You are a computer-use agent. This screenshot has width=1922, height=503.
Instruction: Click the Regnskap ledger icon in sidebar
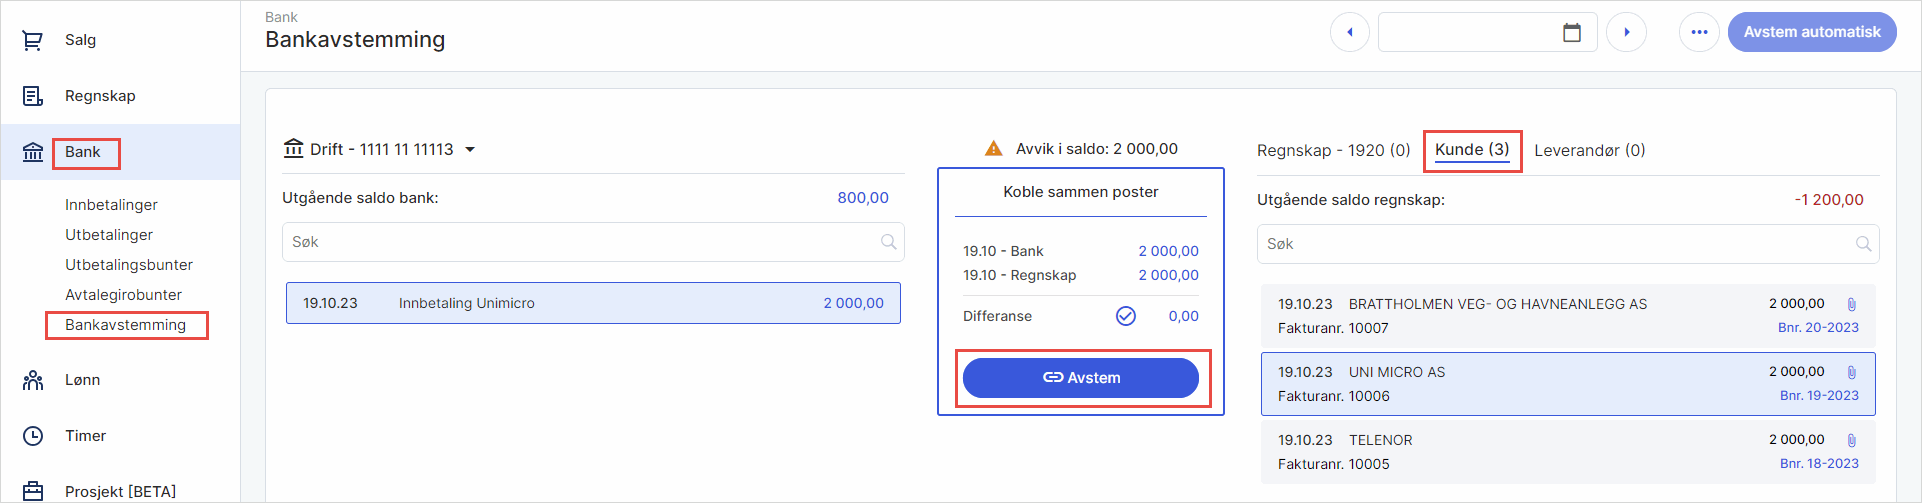(33, 96)
